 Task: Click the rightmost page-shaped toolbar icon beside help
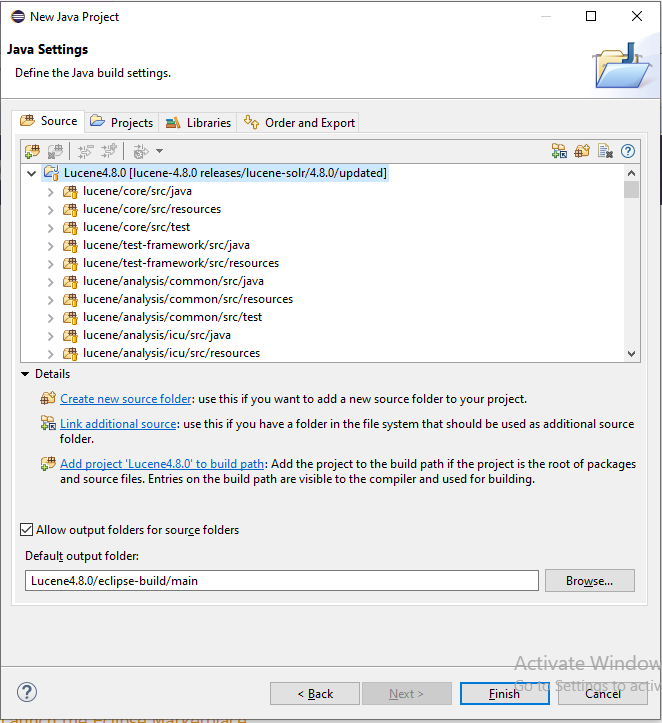(x=605, y=151)
